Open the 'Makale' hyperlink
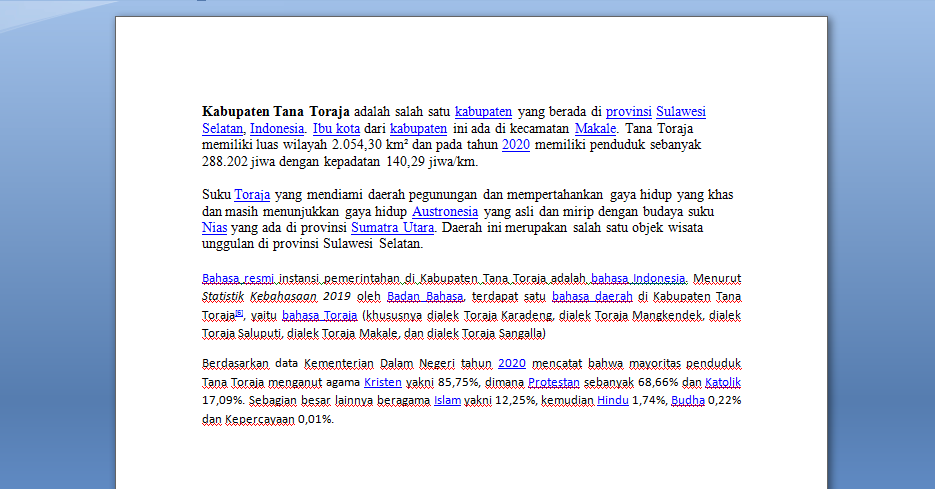 pyautogui.click(x=595, y=128)
